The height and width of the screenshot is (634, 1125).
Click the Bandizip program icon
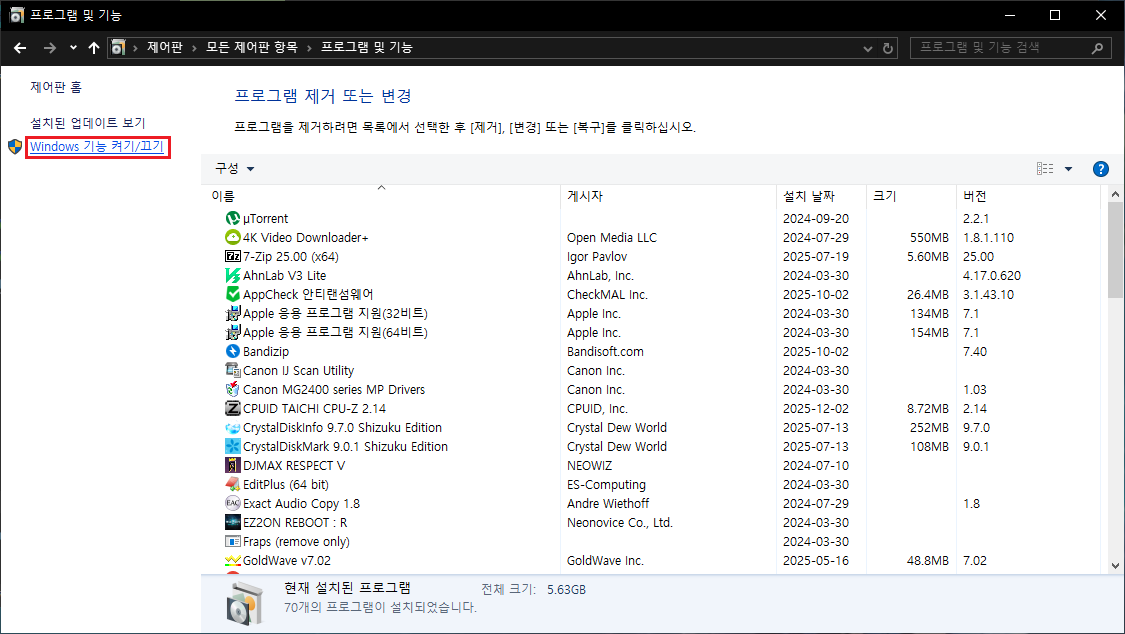232,351
